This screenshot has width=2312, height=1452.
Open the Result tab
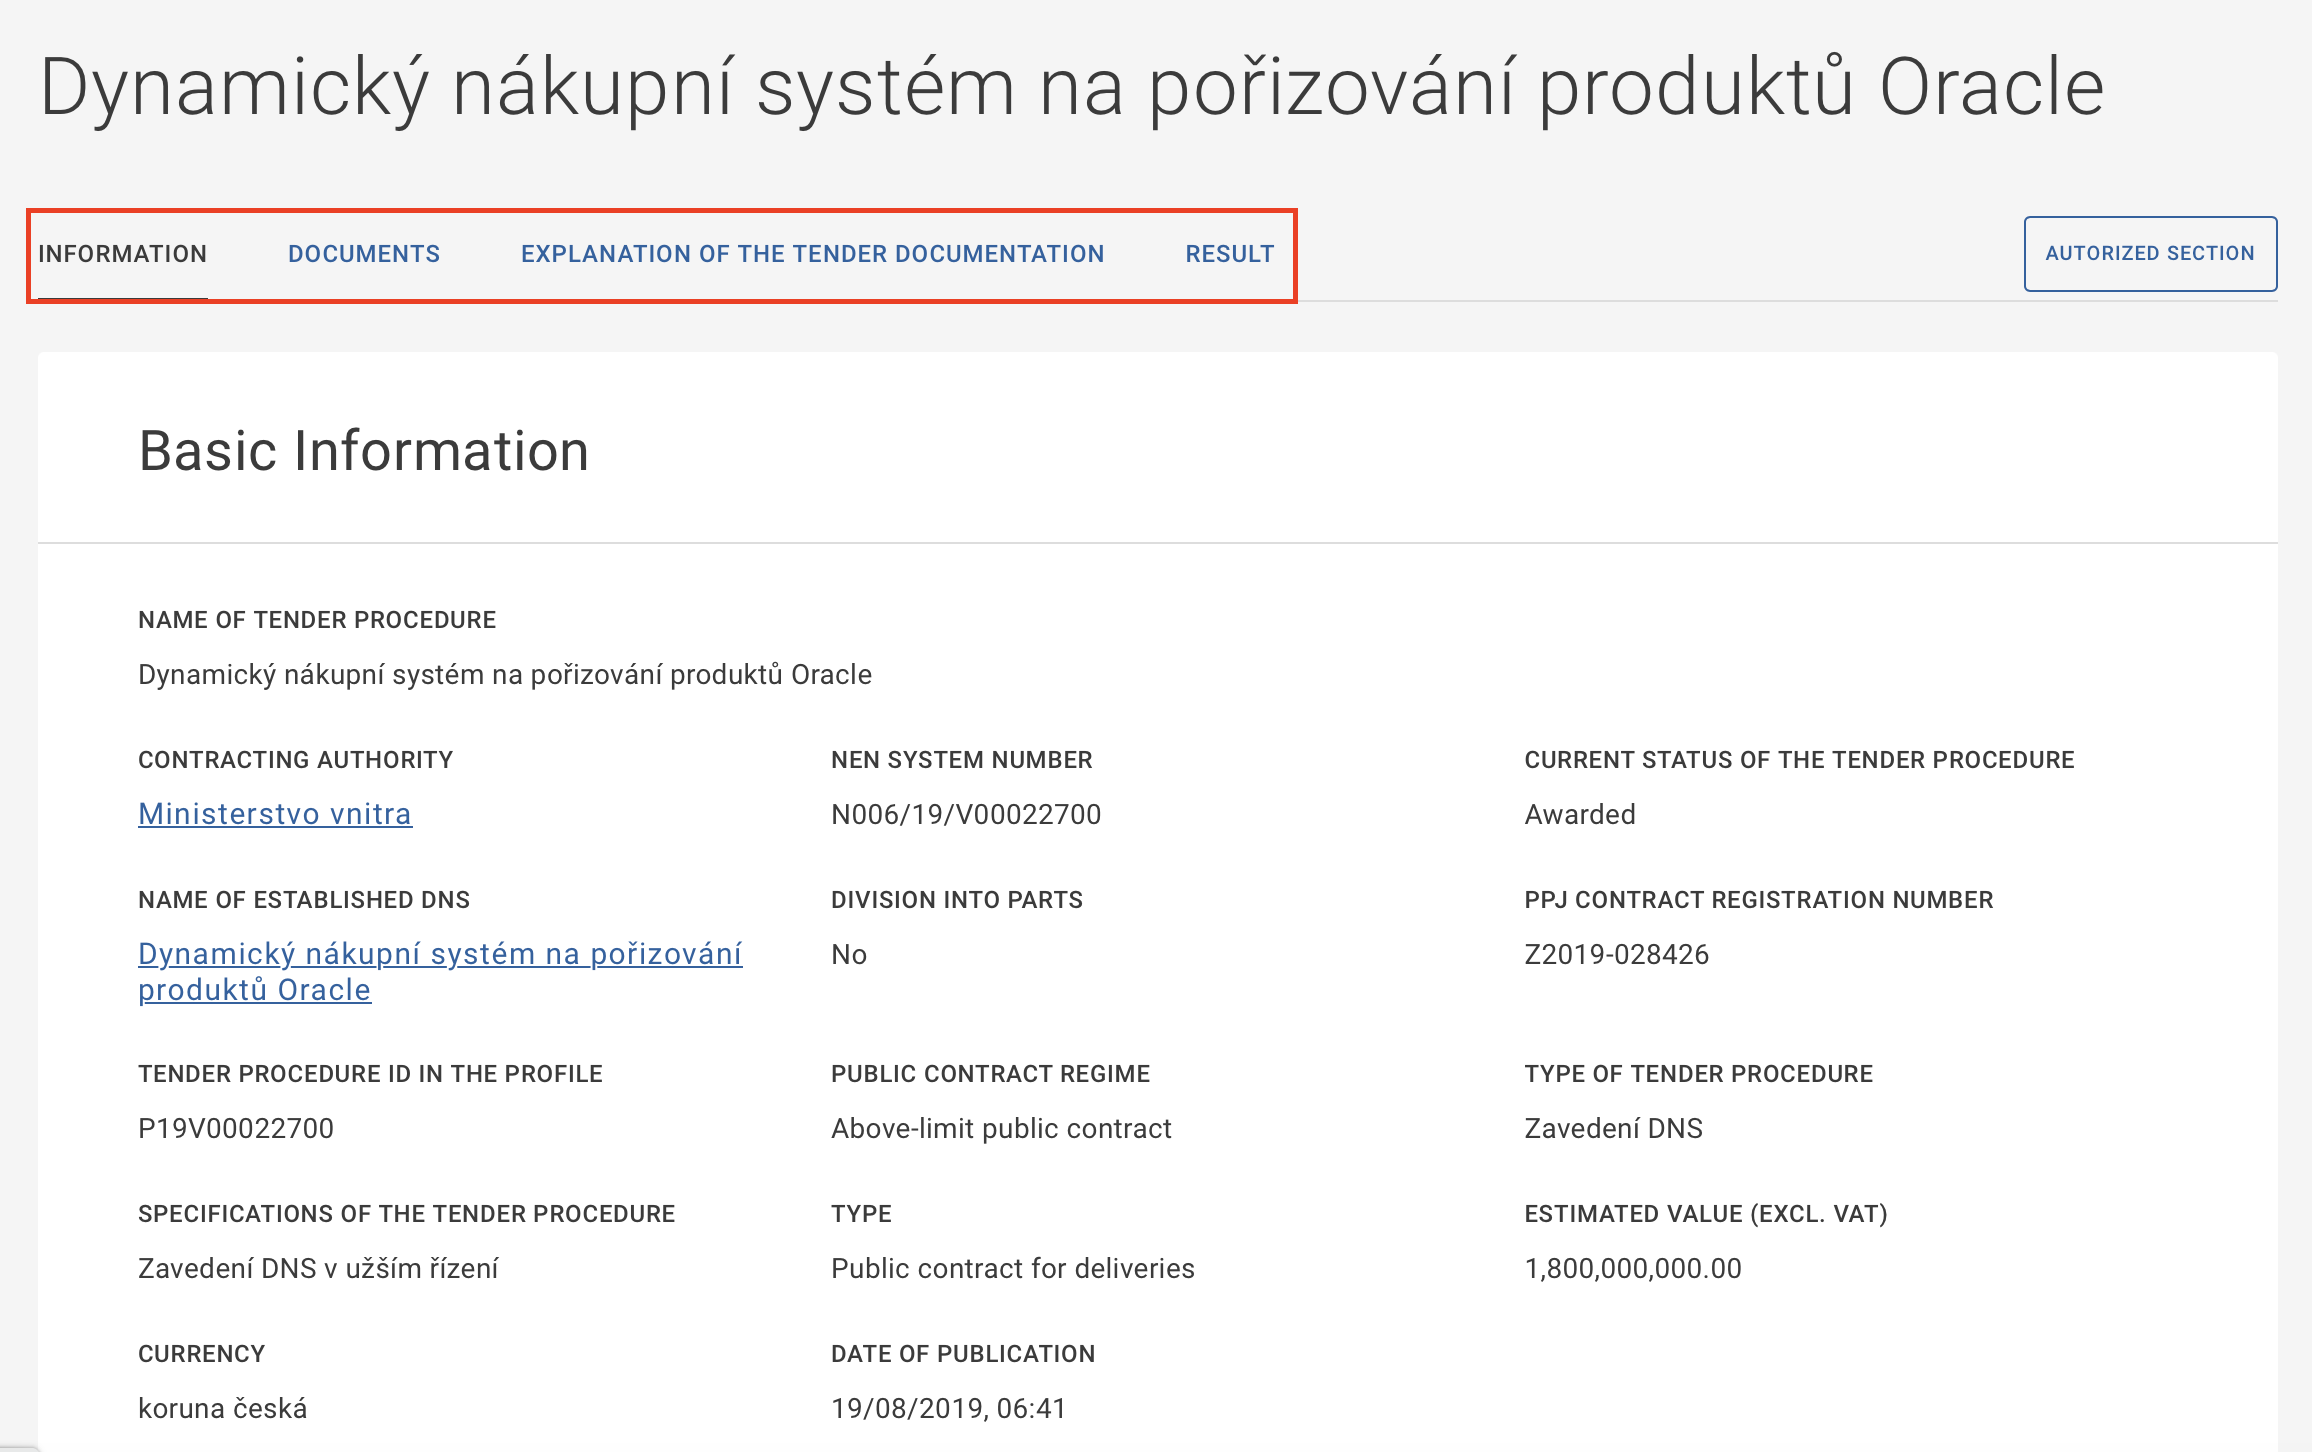(x=1229, y=254)
